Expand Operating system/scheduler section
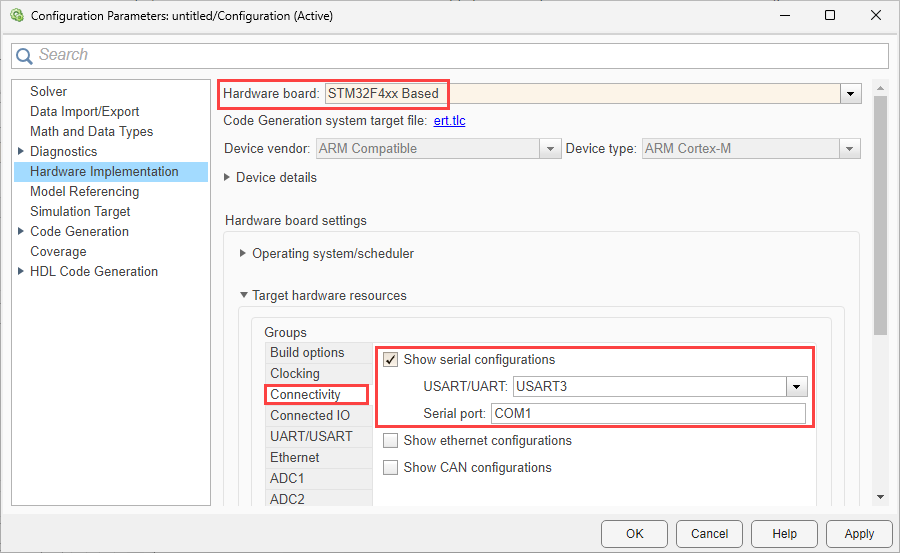The height and width of the screenshot is (553, 900). coord(243,254)
